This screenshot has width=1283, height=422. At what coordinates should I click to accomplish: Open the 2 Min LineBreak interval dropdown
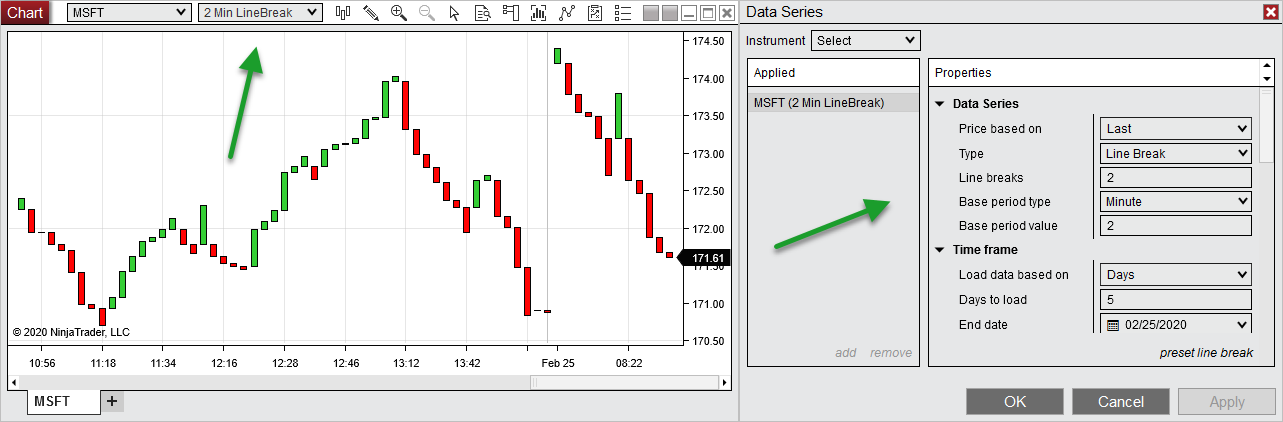pos(260,13)
